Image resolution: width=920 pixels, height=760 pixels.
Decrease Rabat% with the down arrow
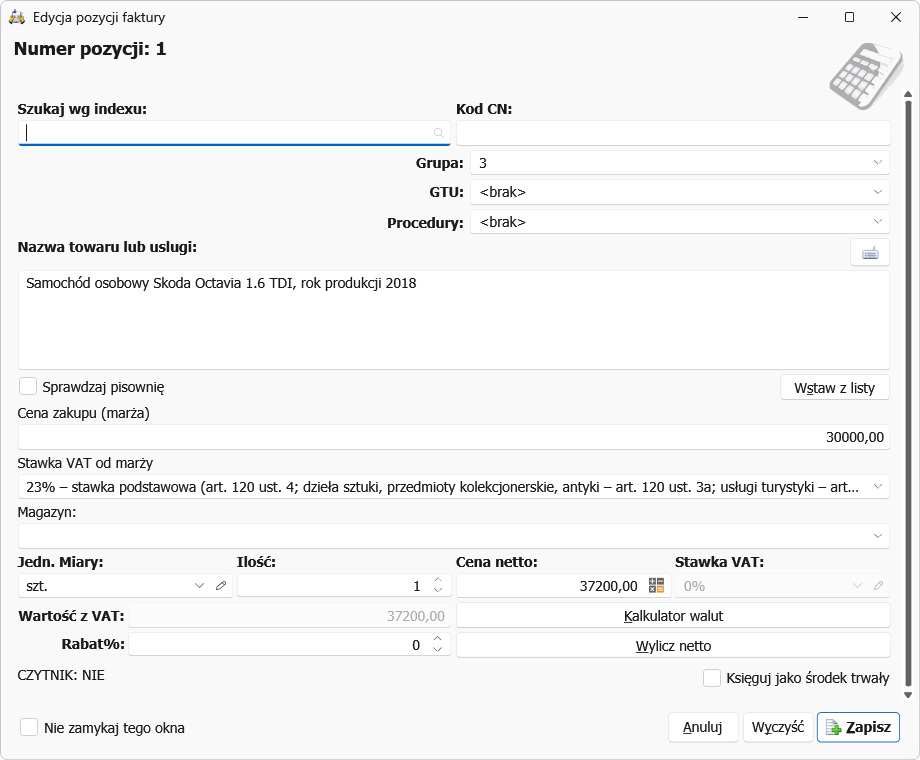tap(437, 649)
